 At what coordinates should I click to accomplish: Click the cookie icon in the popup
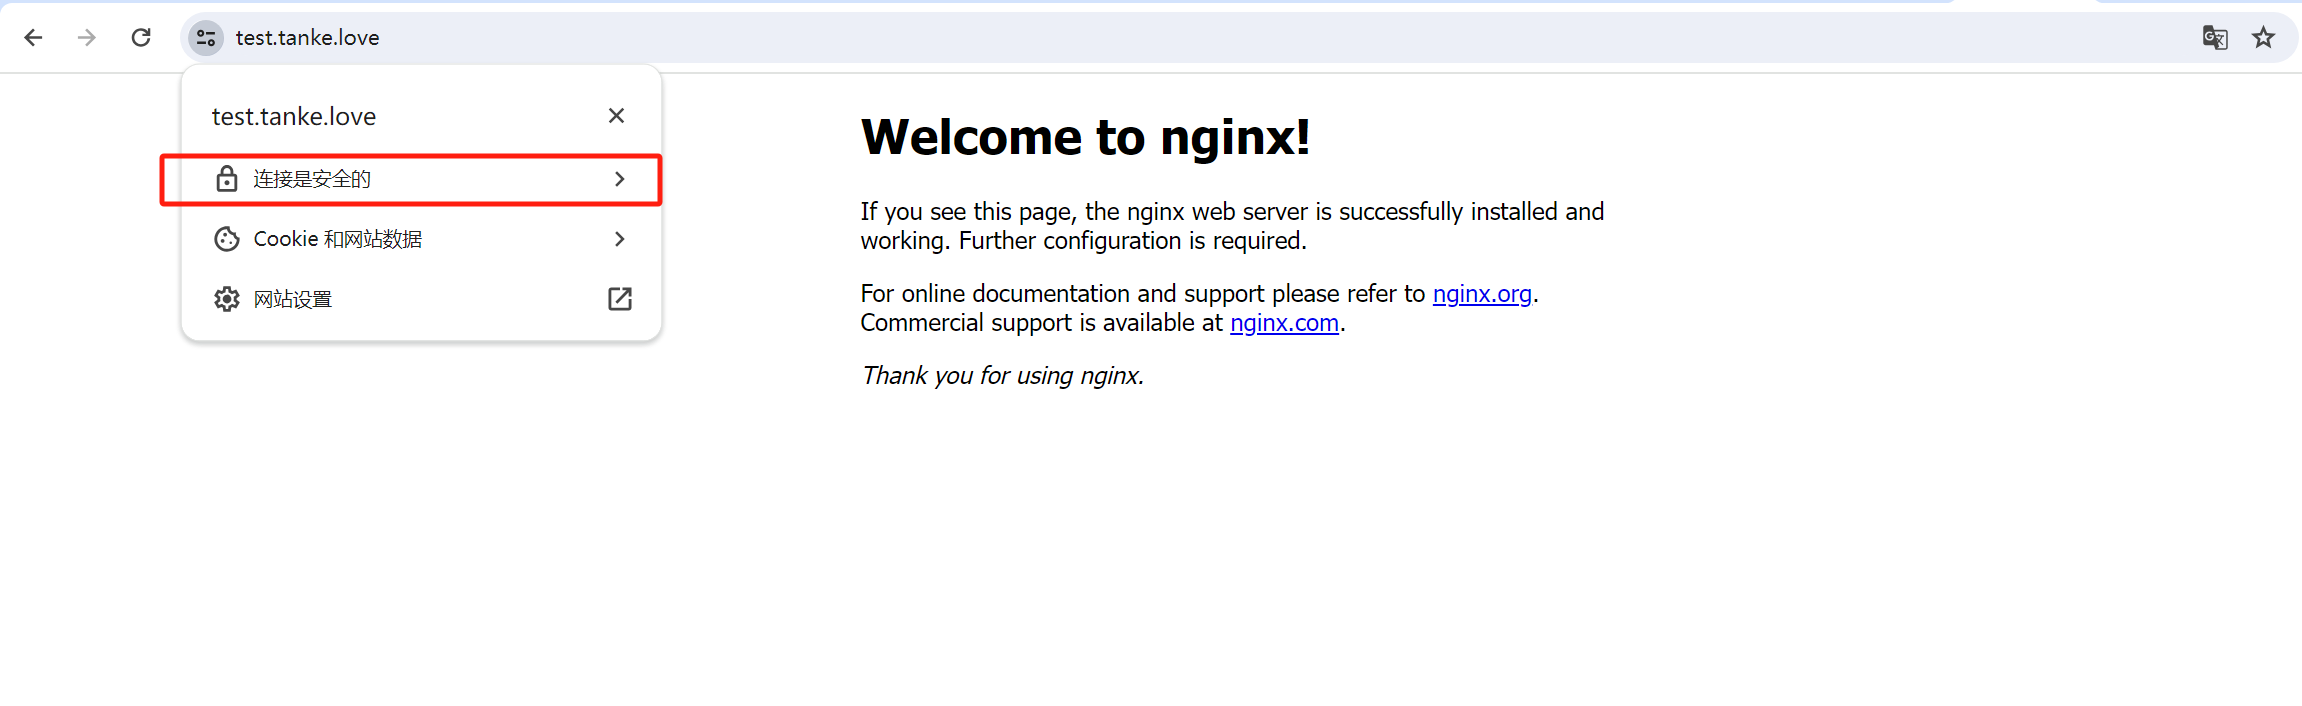point(227,239)
